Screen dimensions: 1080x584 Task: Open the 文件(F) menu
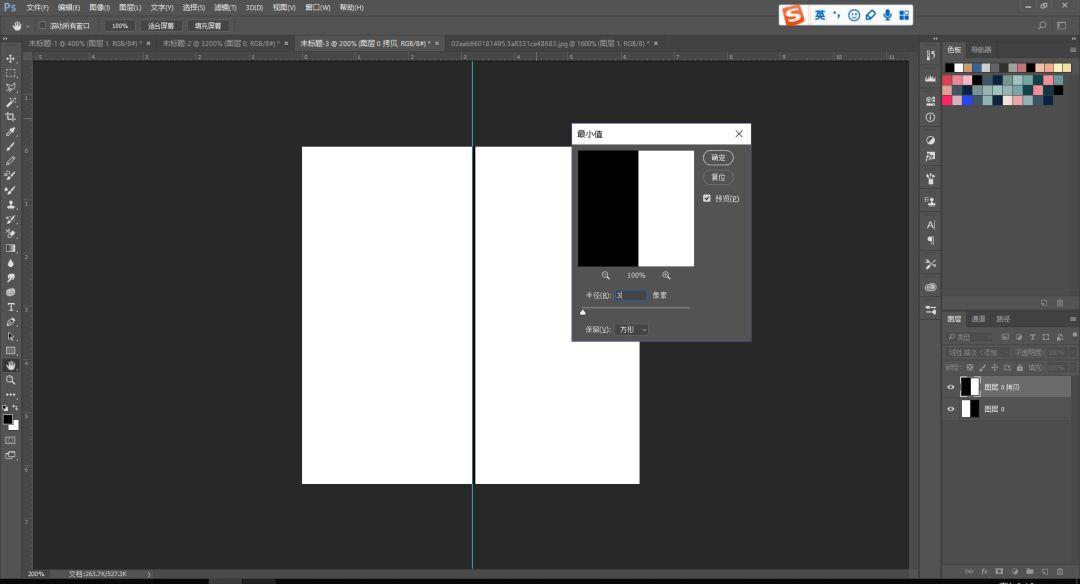click(x=37, y=8)
